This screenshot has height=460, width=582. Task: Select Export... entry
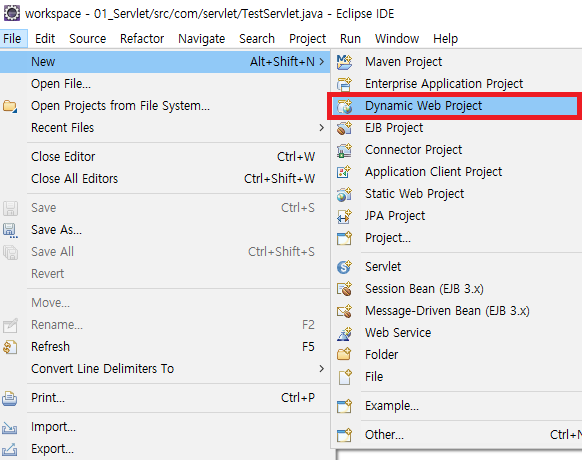click(165, 449)
